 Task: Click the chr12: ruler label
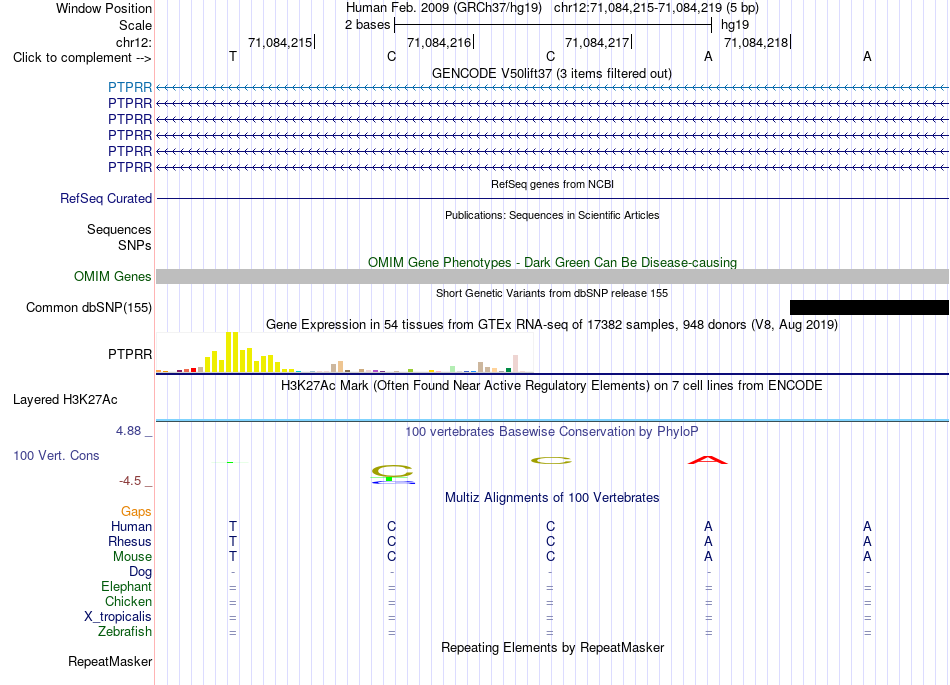click(x=133, y=42)
